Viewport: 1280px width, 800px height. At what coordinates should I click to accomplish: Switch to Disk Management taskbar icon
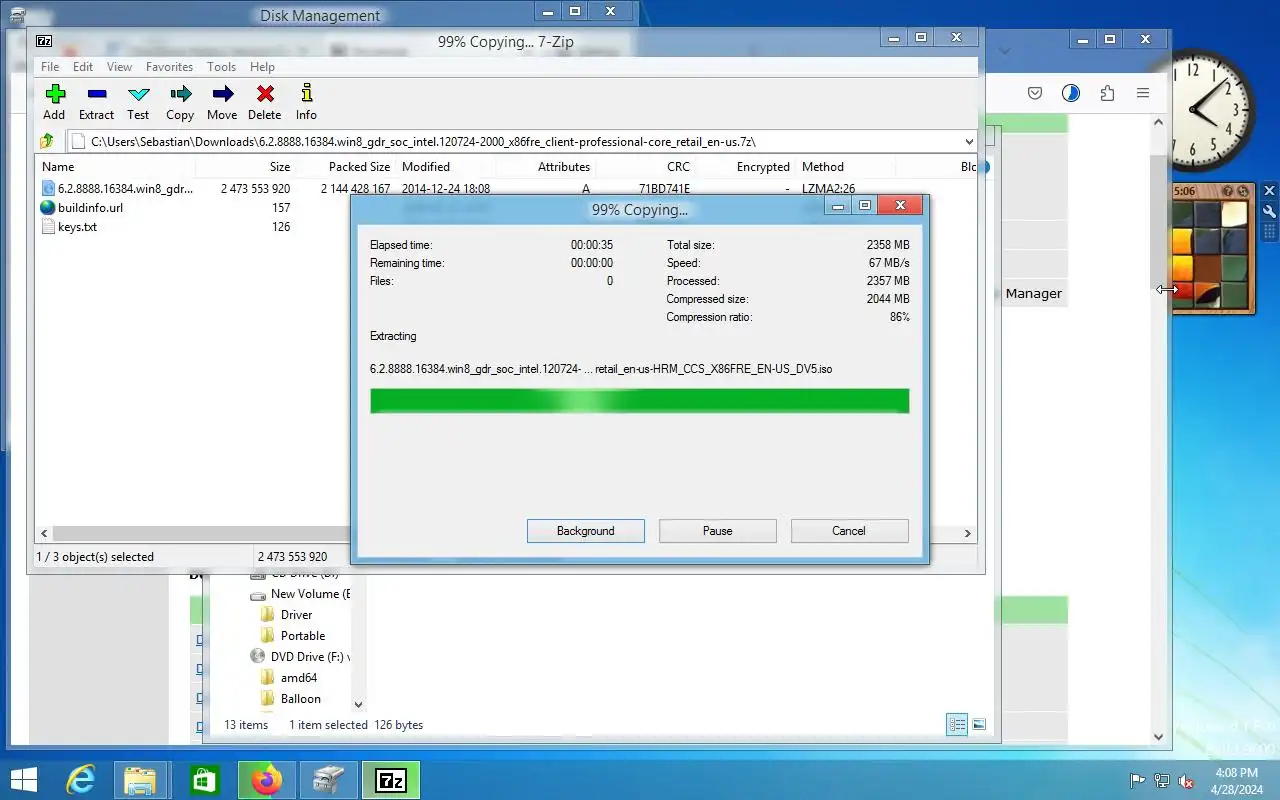tap(329, 780)
